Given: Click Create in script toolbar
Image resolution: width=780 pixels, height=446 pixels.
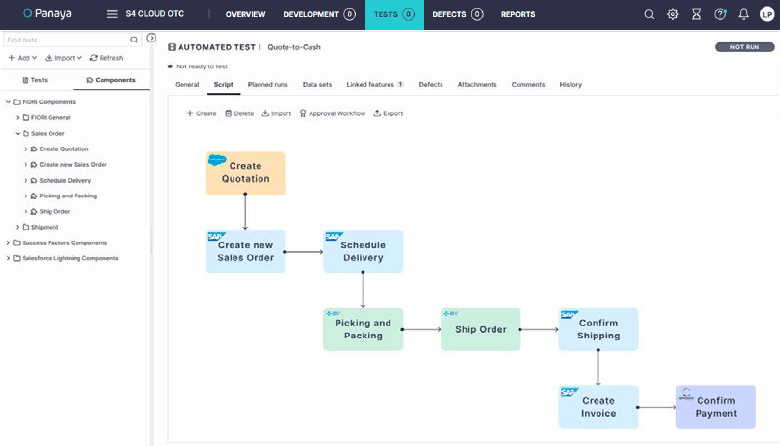Looking at the screenshot, I should pyautogui.click(x=201, y=113).
